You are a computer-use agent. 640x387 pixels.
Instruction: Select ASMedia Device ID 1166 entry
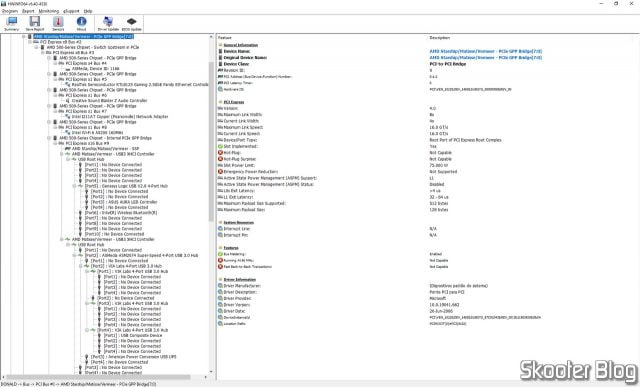[x=96, y=69]
